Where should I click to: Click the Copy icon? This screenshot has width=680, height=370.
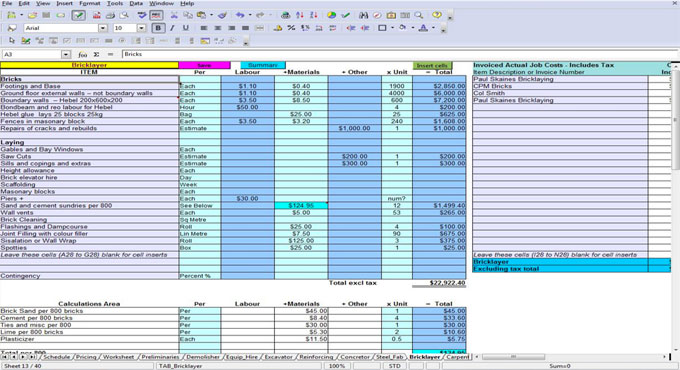point(187,15)
